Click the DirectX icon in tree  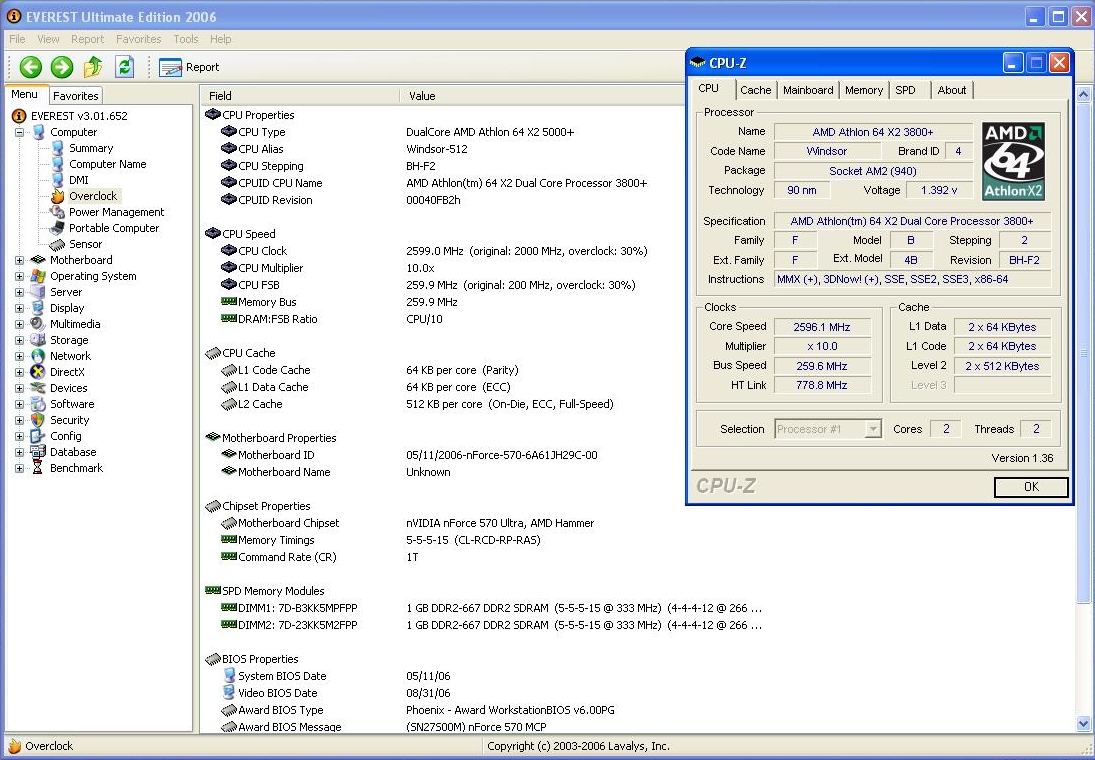pyautogui.click(x=38, y=372)
